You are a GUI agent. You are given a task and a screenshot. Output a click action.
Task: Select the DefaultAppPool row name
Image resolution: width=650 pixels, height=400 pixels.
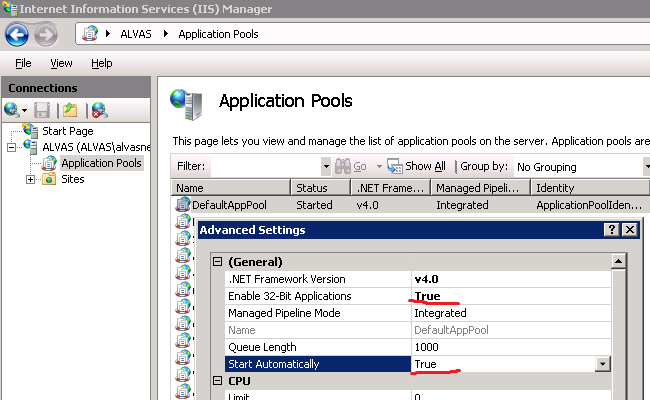(x=229, y=205)
